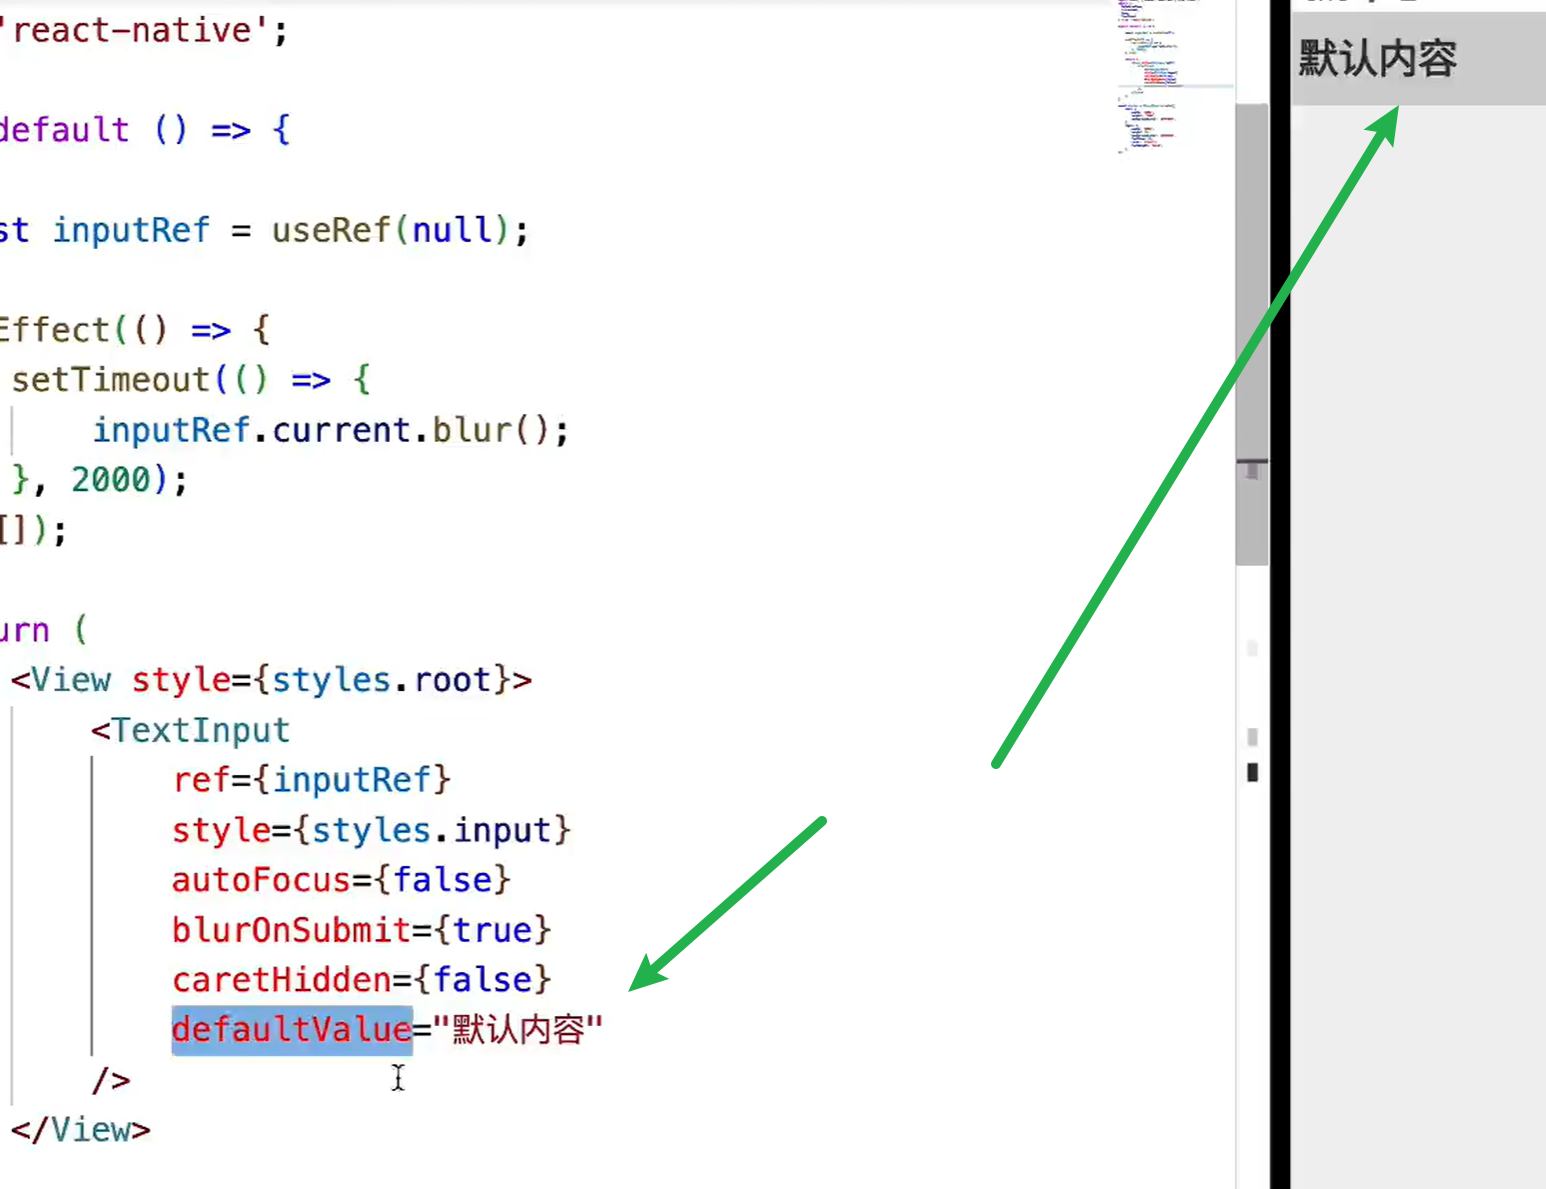The width and height of the screenshot is (1546, 1189).
Task: Click the caretHidden attribute name
Action: click(x=281, y=979)
